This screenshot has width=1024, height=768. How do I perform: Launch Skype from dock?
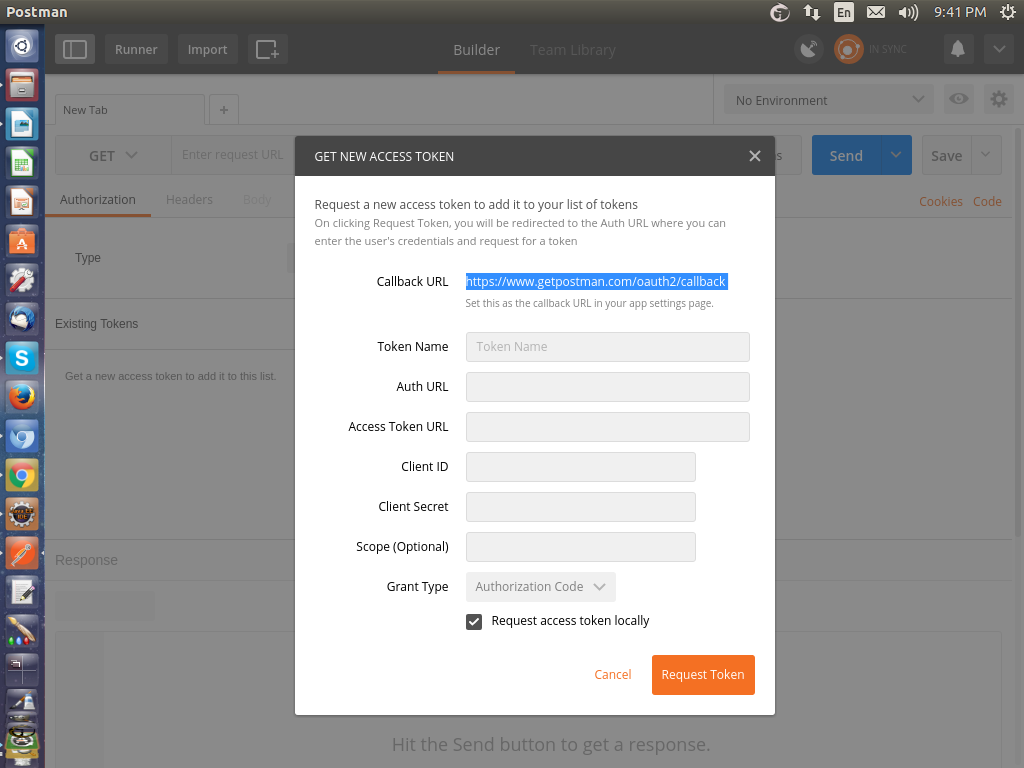tap(22, 358)
